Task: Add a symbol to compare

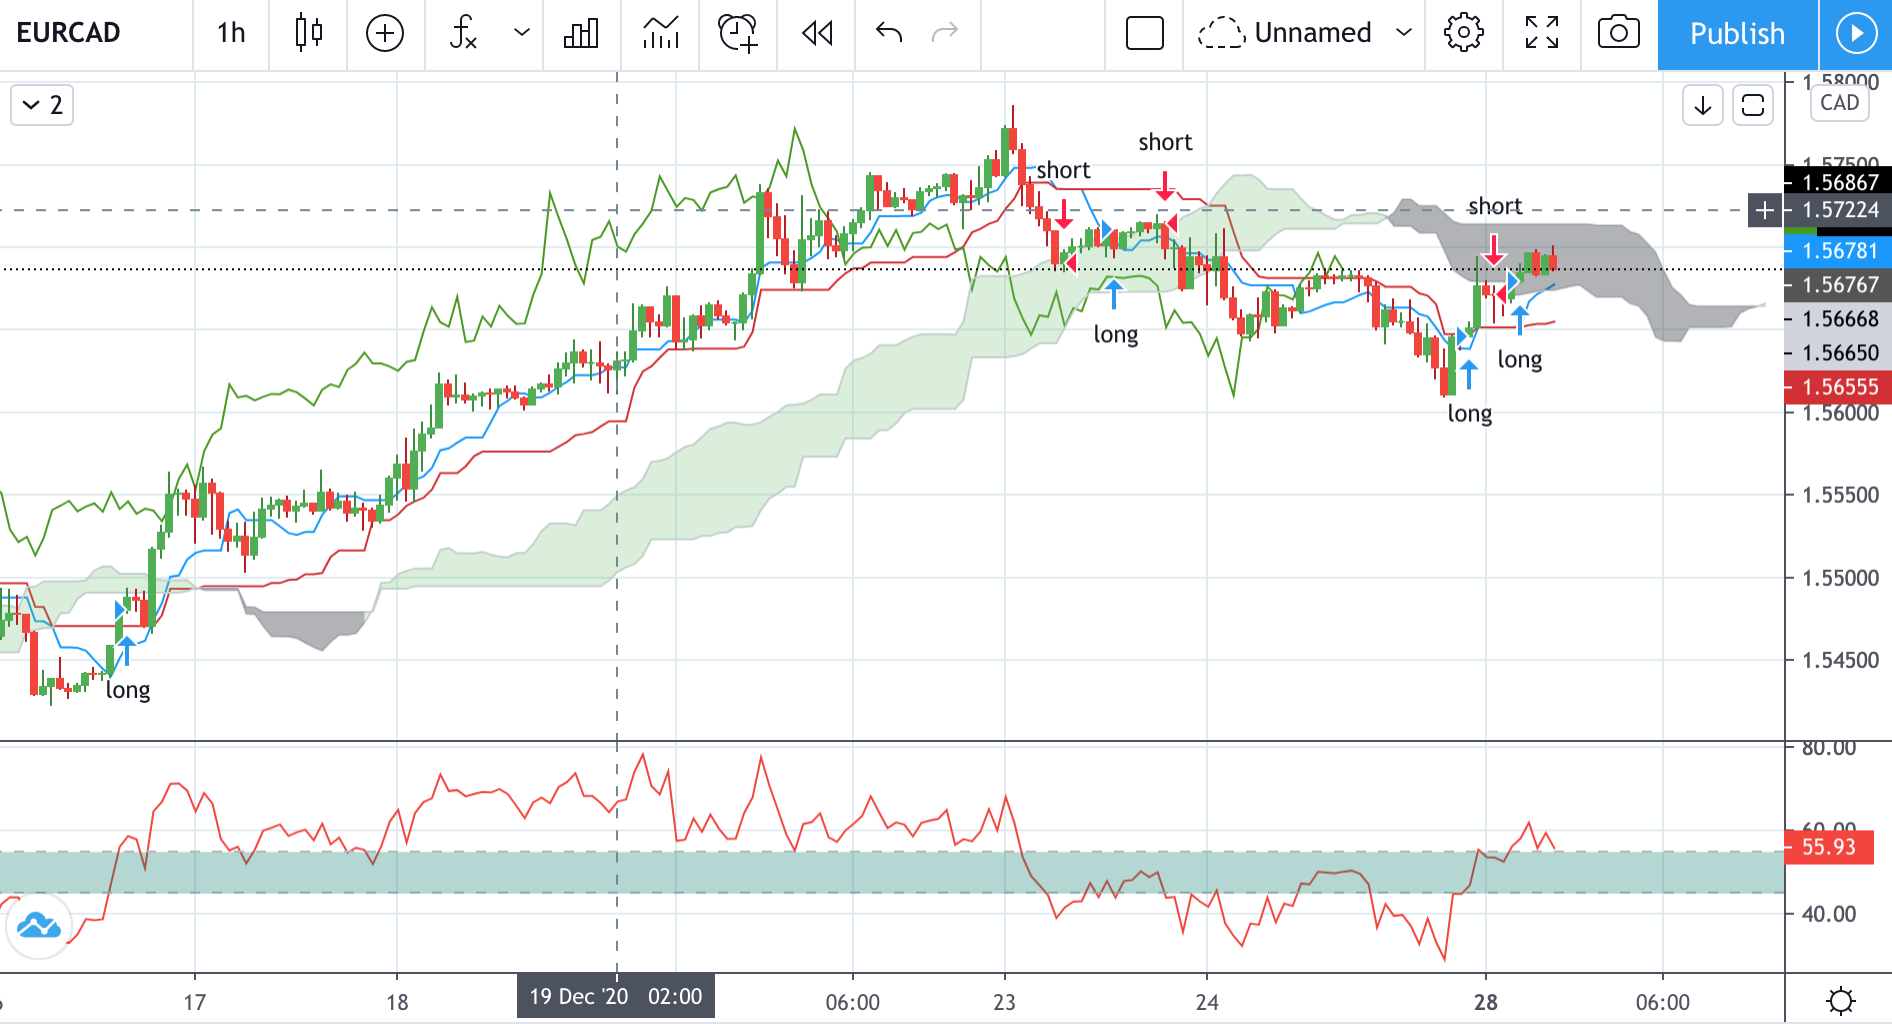Action: point(385,33)
